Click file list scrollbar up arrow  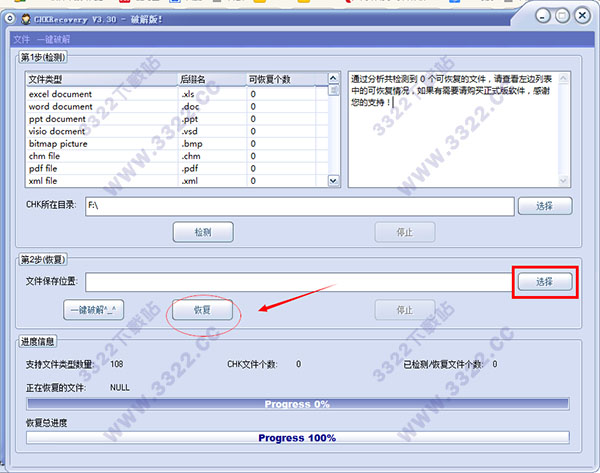click(334, 78)
